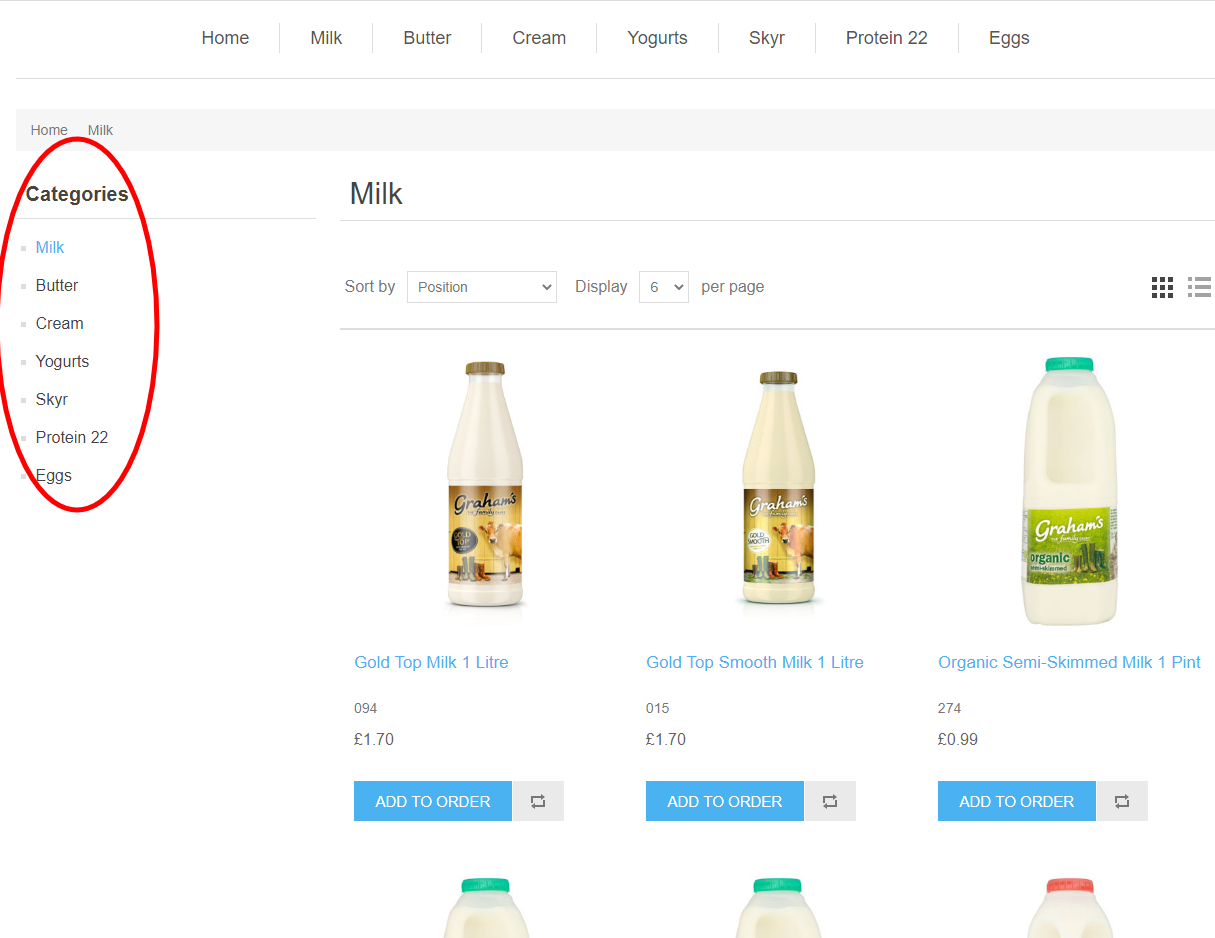Viewport: 1215px width, 938px height.
Task: Click the Organic Semi-Skimmed Milk product image
Action: pos(1068,490)
